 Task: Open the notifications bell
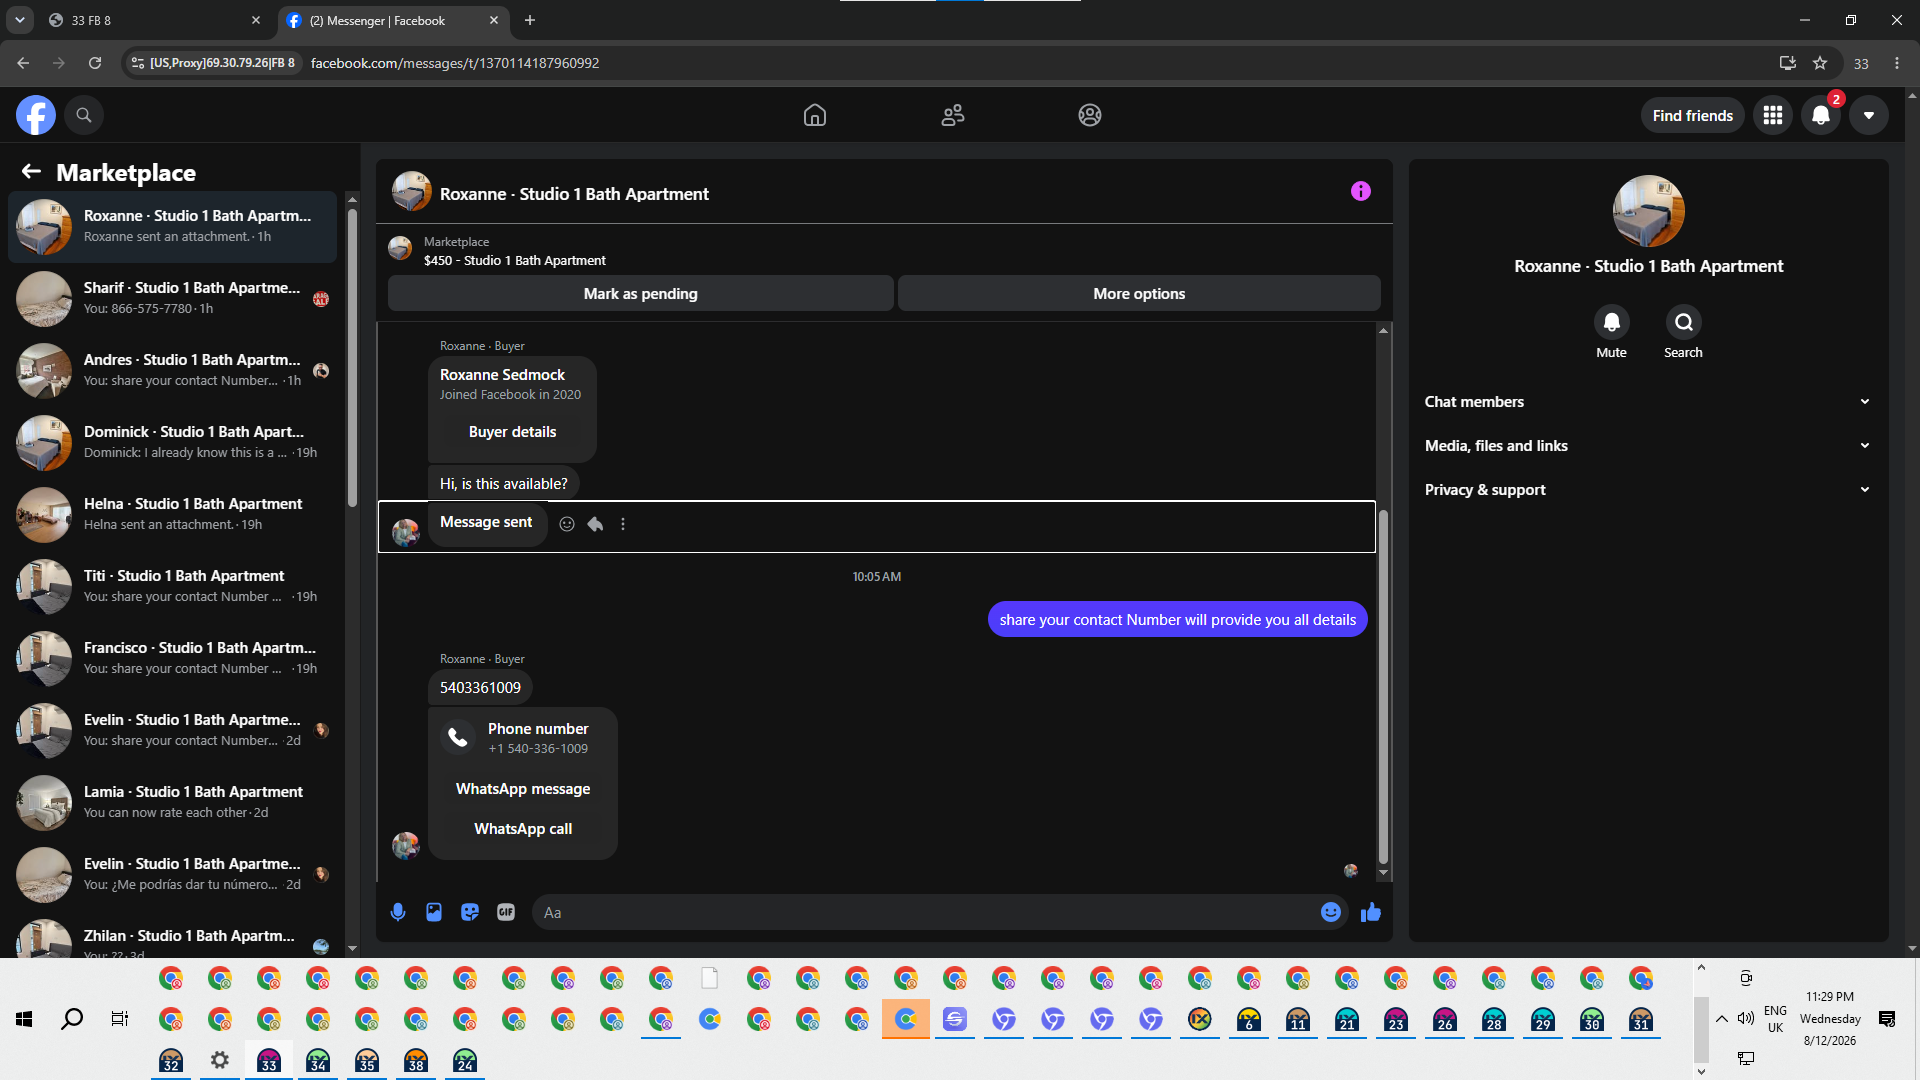point(1821,115)
